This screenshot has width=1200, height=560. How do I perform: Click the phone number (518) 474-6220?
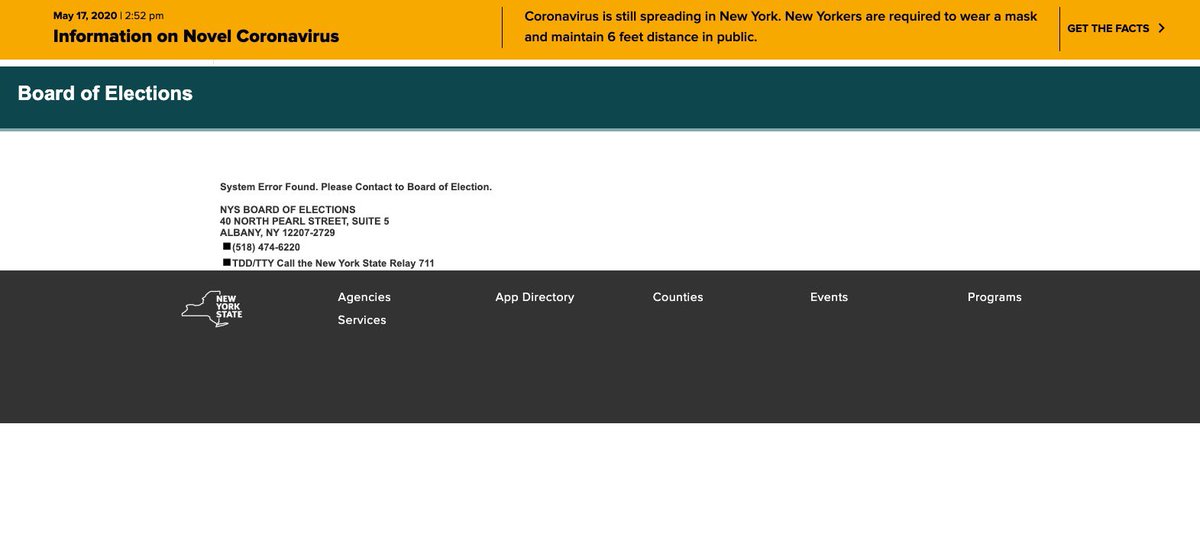pos(266,247)
